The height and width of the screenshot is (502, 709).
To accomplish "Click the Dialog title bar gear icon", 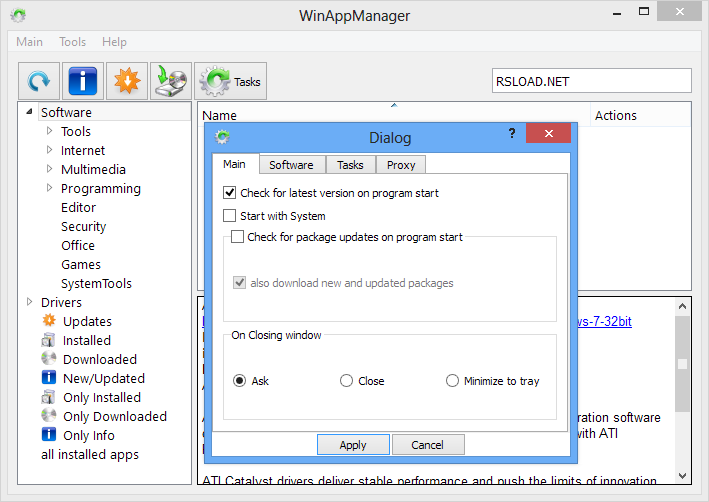I will (222, 137).
